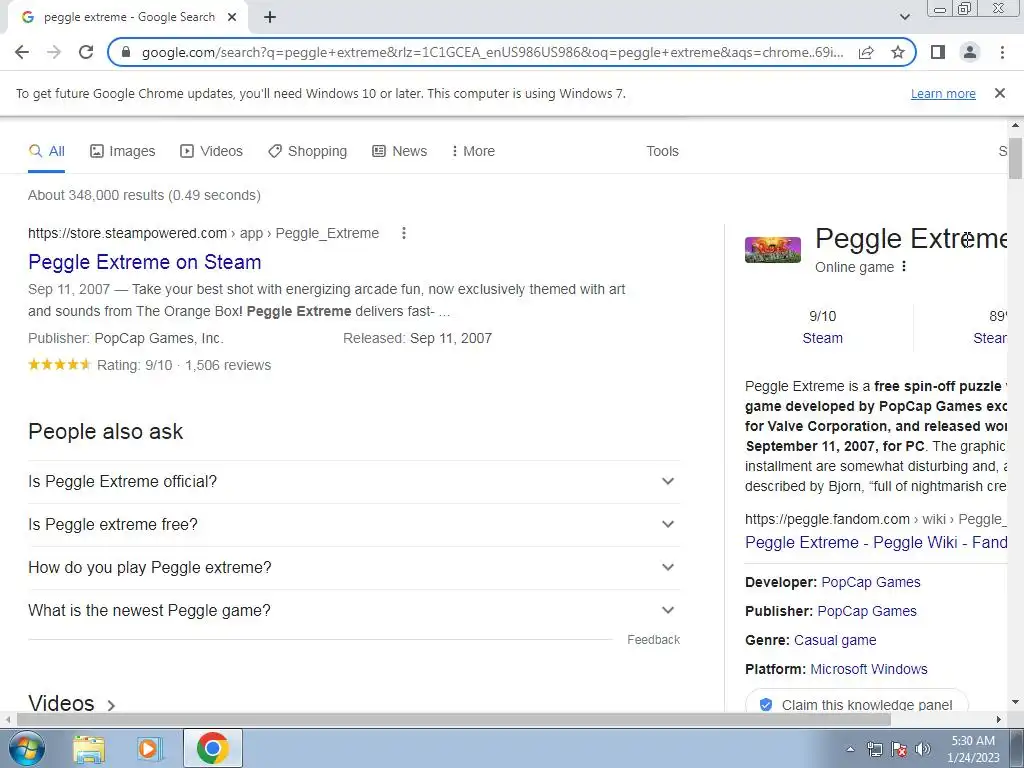Open the Chrome side panel icon
The height and width of the screenshot is (768, 1024).
[938, 52]
